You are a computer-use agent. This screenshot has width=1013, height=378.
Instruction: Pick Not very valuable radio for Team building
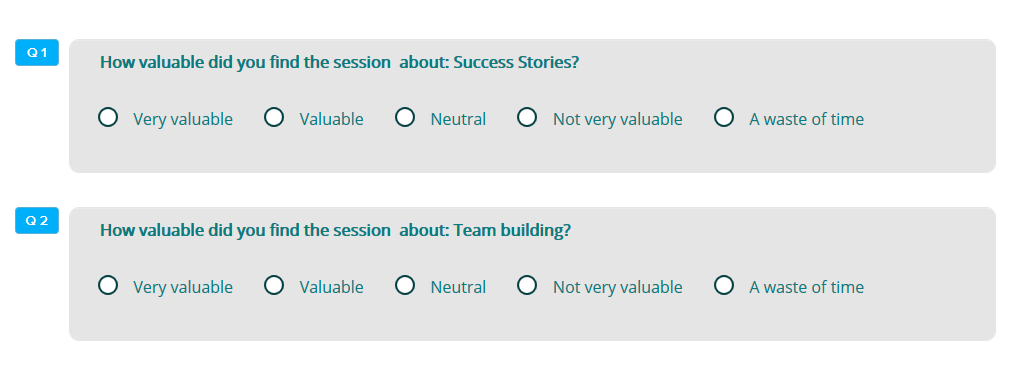point(527,285)
